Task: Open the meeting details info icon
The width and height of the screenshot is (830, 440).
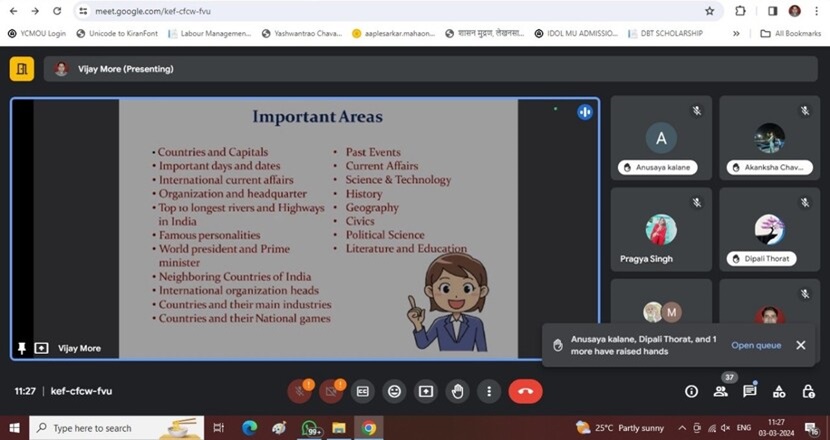Action: (x=691, y=391)
